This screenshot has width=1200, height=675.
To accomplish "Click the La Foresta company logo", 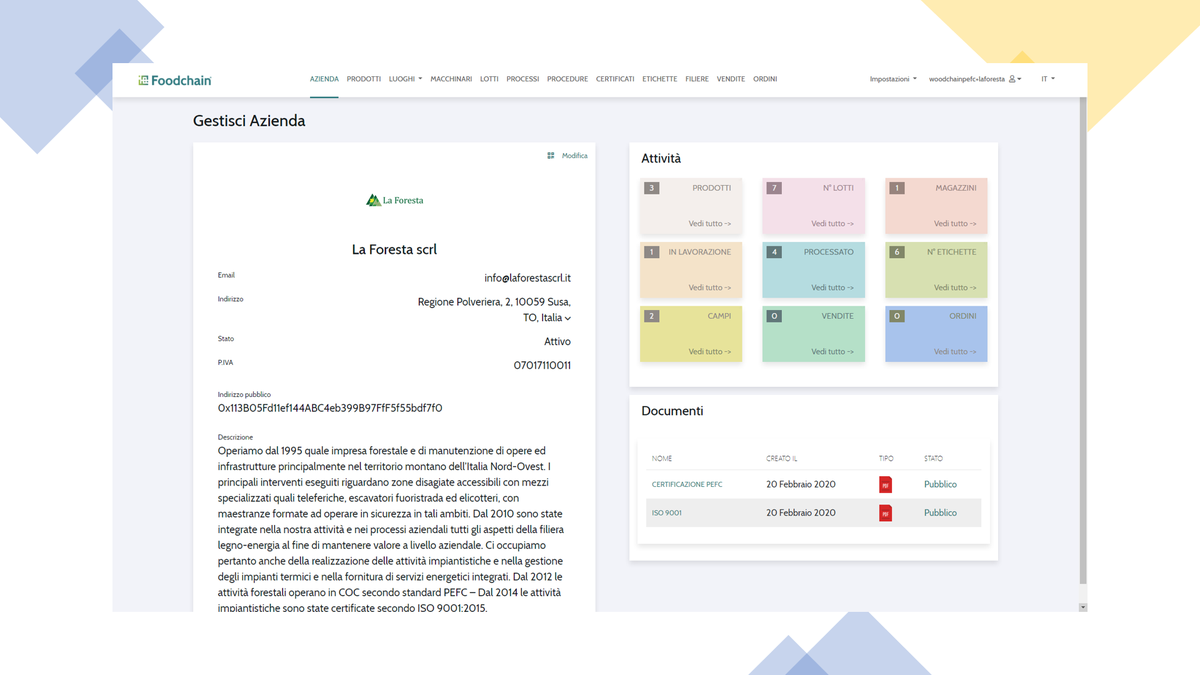I will (395, 200).
